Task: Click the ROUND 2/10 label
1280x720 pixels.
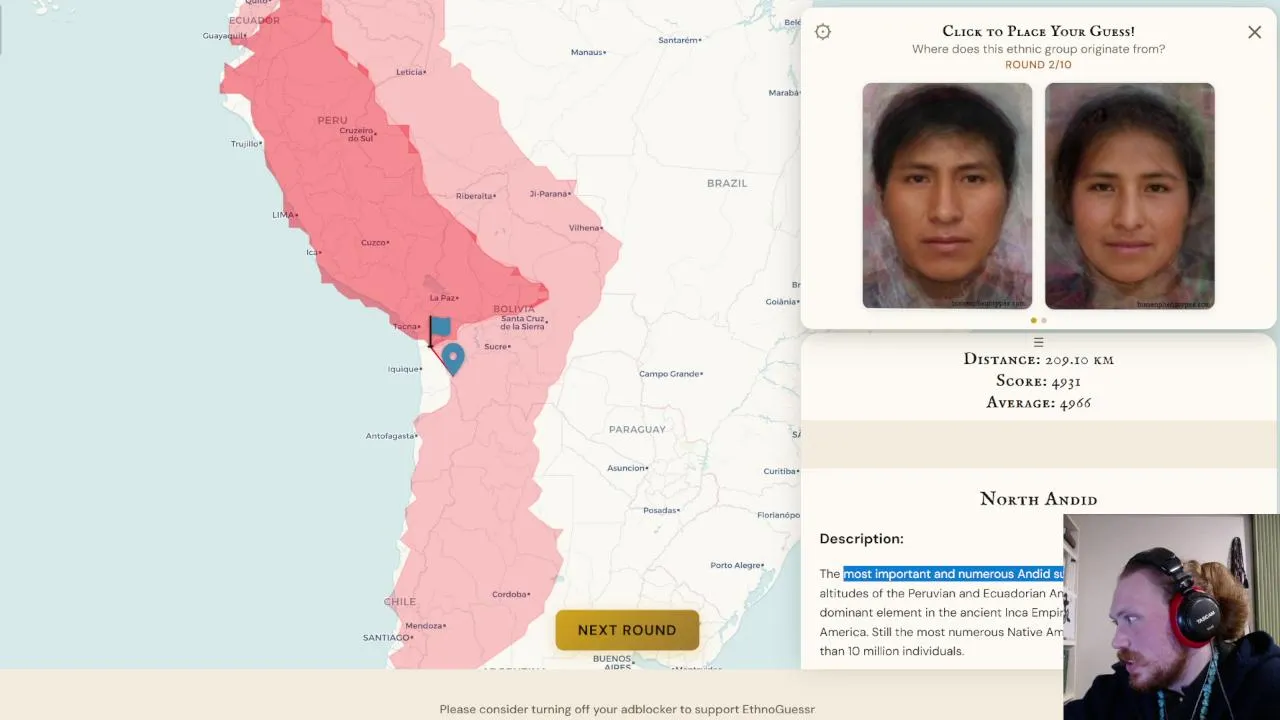Action: [1038, 64]
